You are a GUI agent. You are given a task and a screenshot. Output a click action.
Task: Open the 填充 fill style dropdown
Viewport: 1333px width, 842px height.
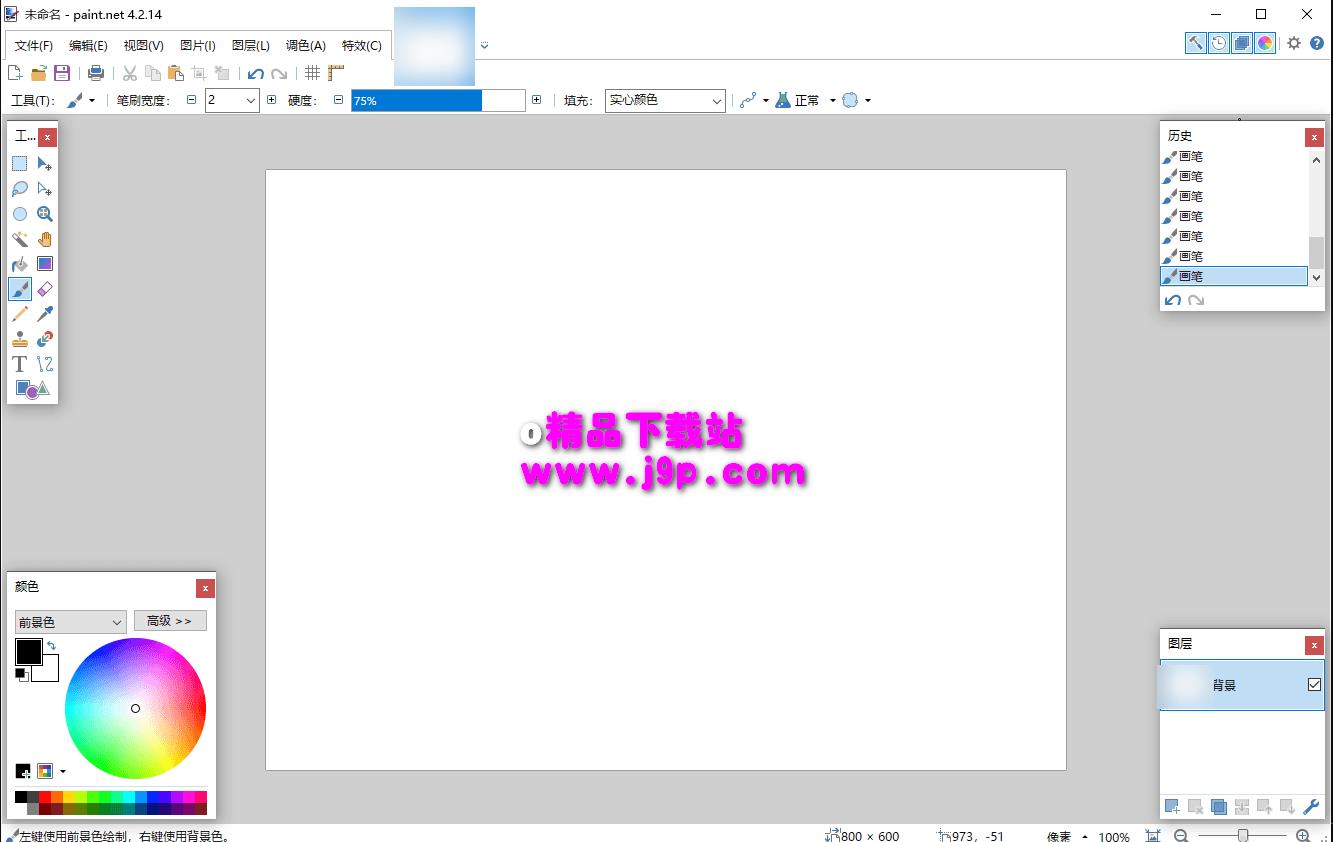(665, 100)
